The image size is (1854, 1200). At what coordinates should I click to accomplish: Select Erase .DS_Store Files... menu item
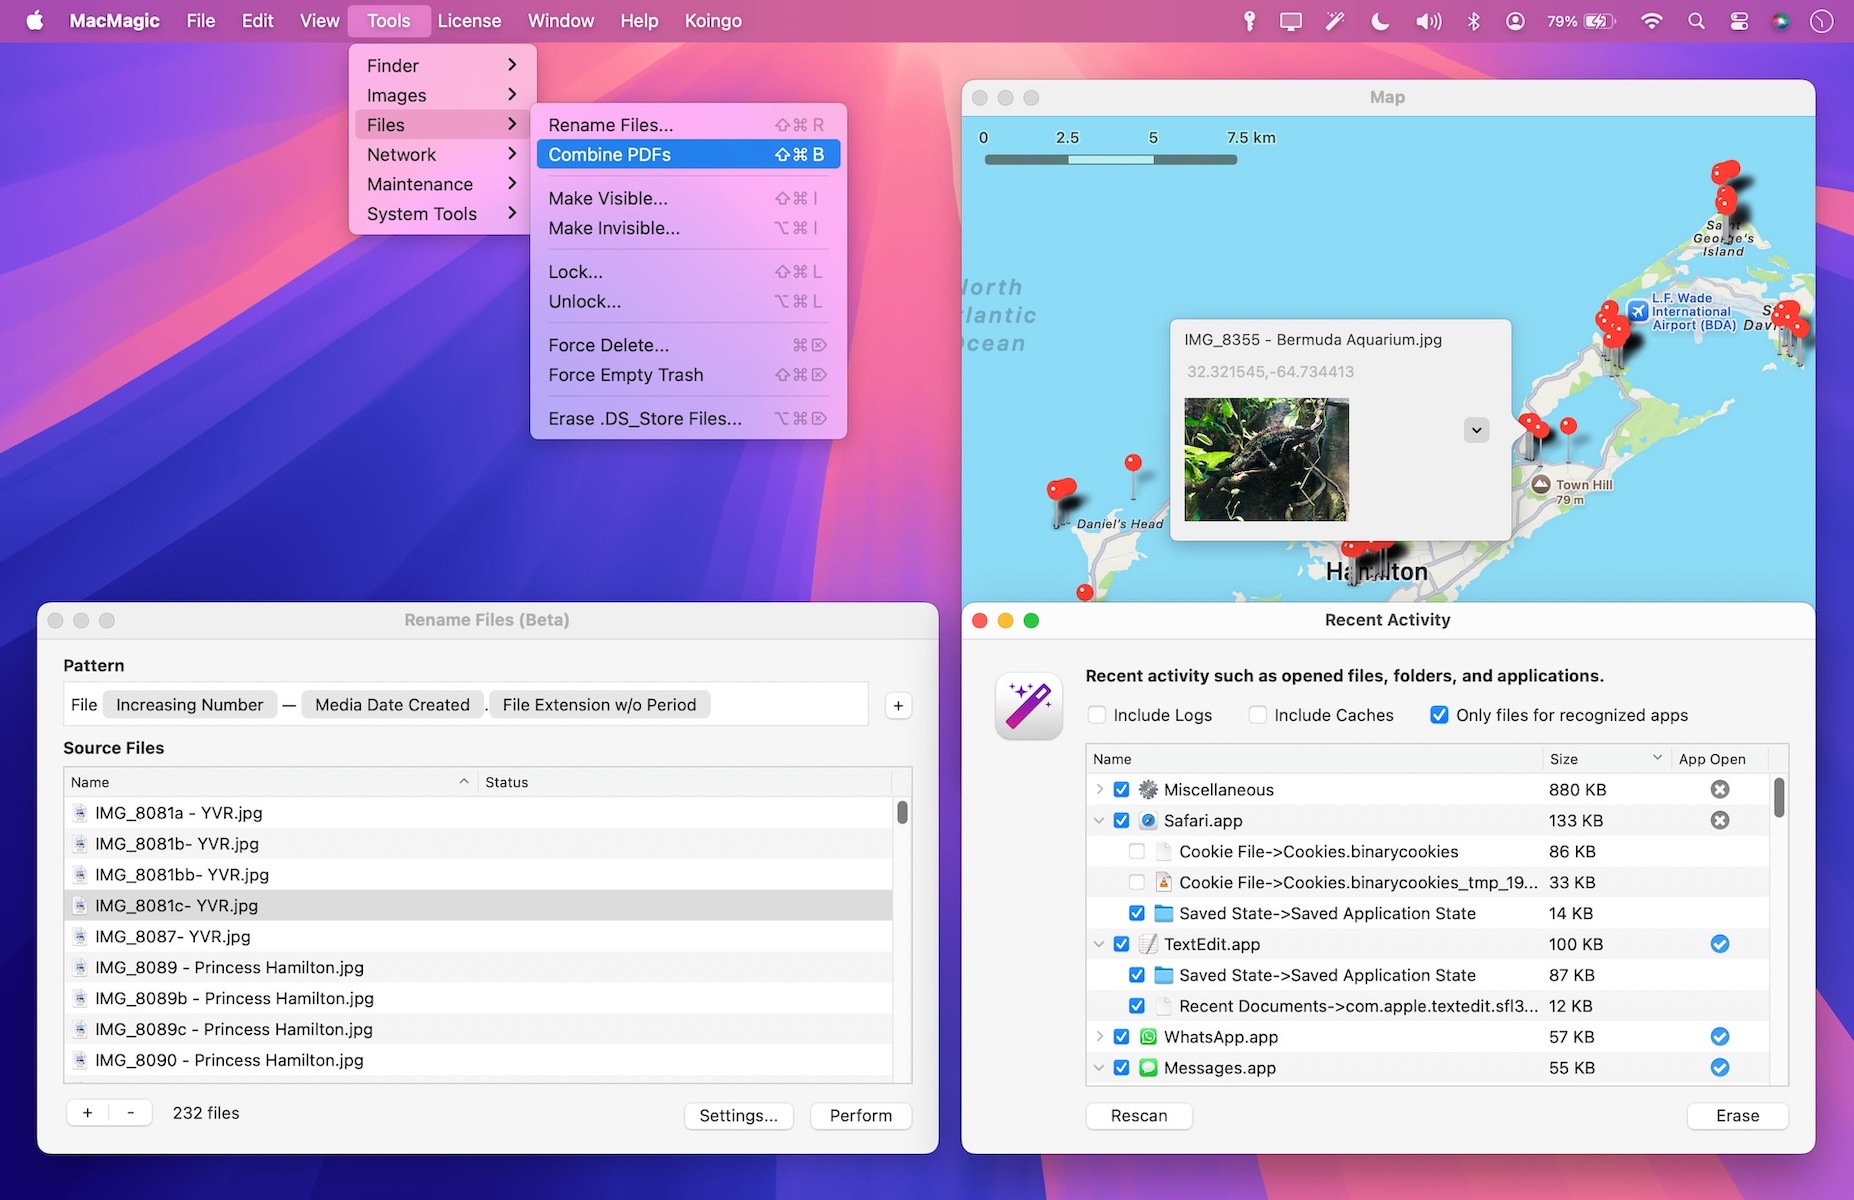[688, 419]
